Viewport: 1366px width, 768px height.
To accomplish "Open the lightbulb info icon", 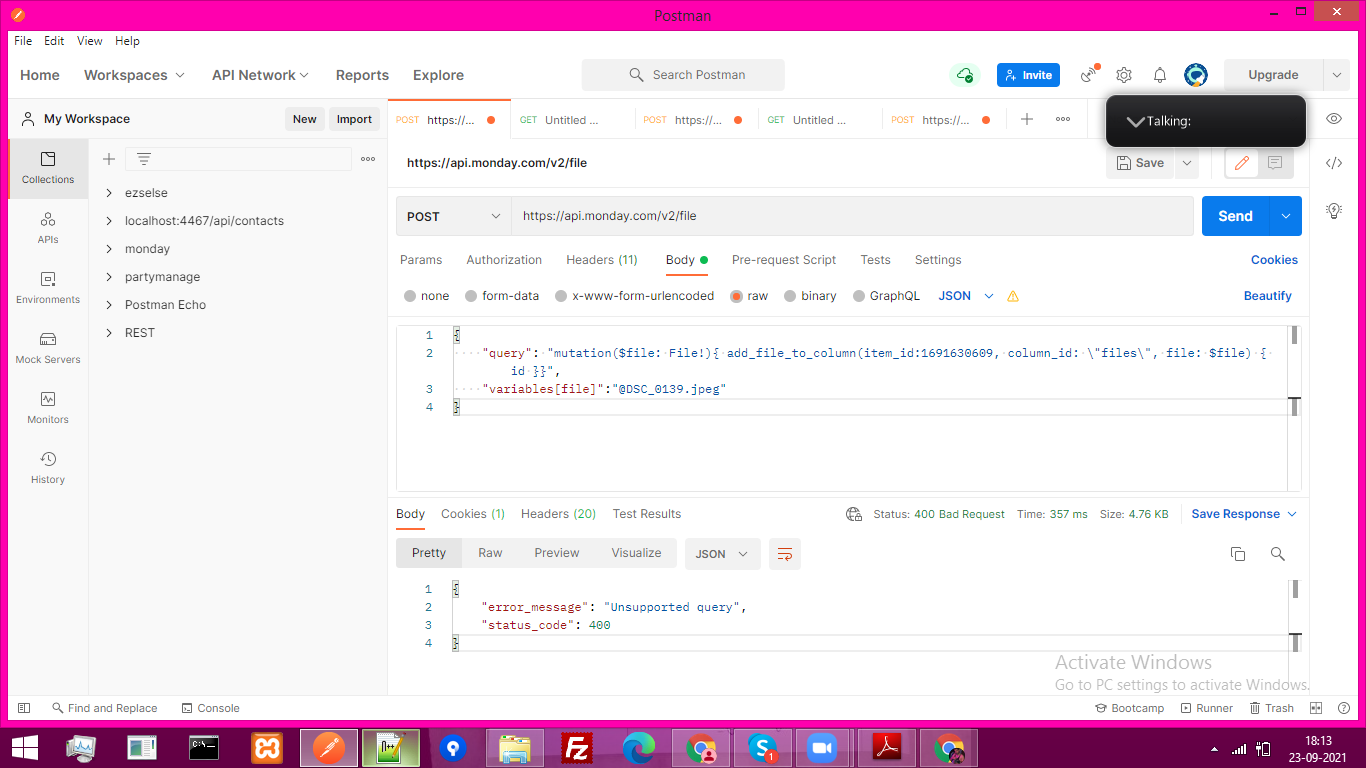I will click(1334, 210).
